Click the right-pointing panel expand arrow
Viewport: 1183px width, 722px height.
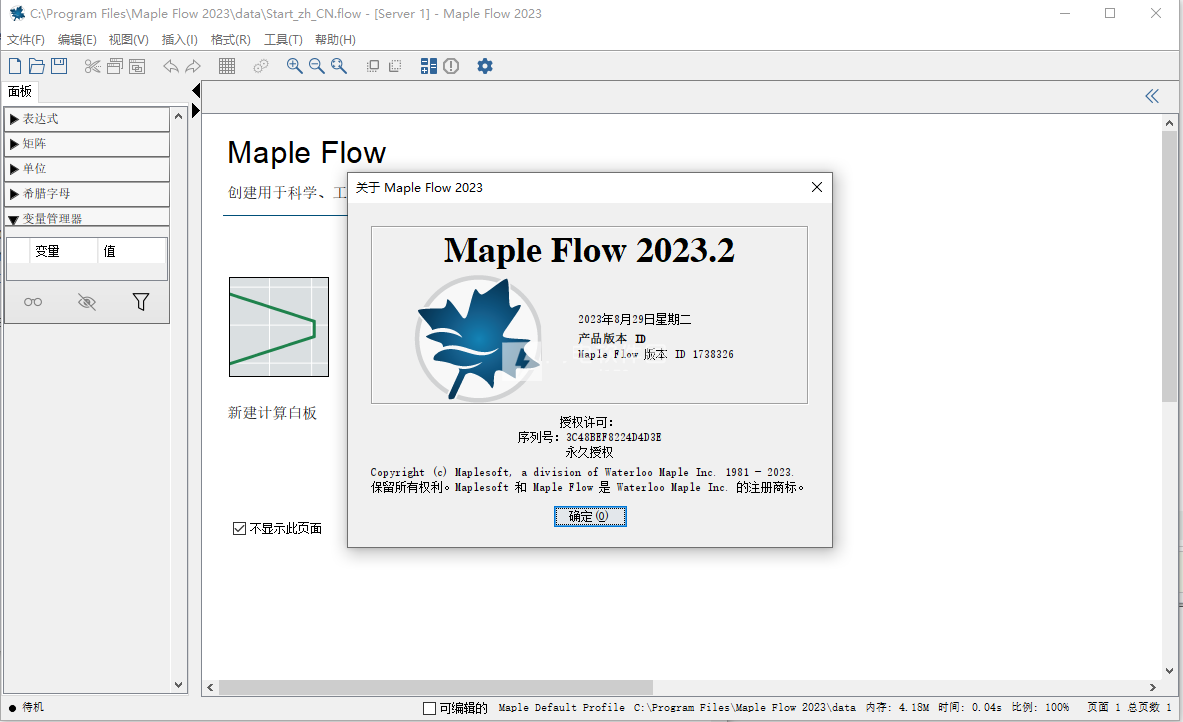click(196, 110)
